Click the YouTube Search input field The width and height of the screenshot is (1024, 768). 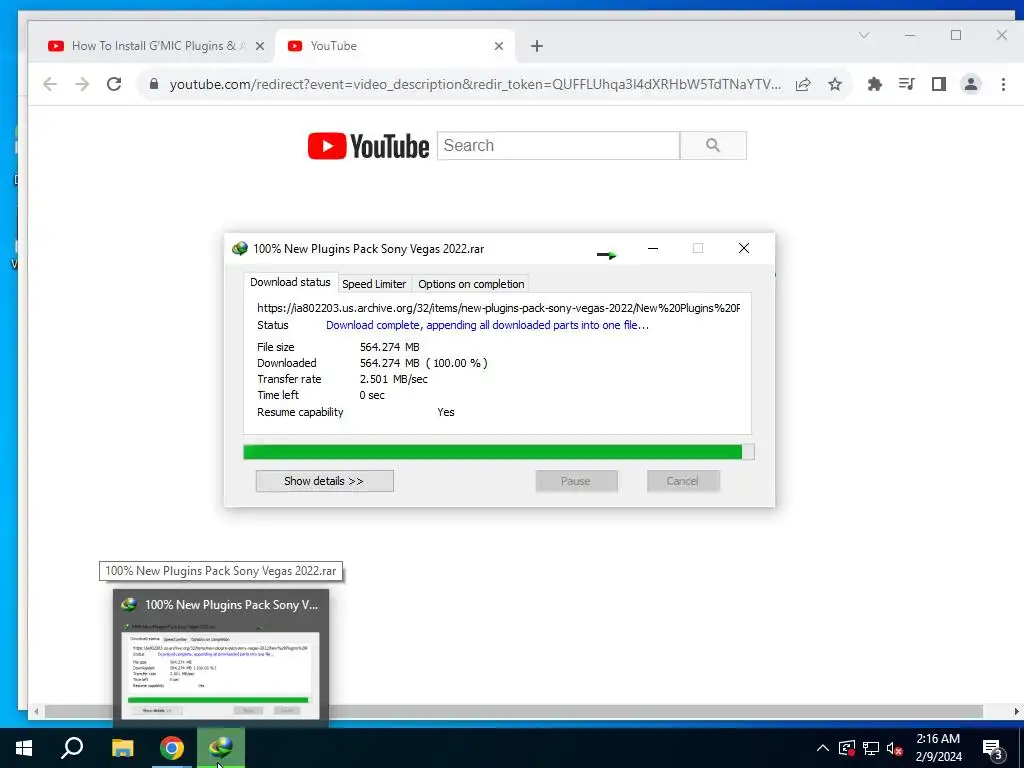(558, 146)
